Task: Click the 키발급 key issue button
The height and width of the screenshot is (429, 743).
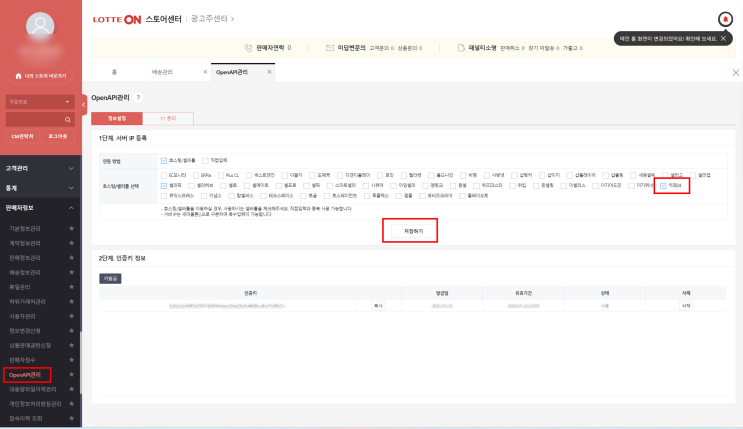Action: [x=110, y=279]
